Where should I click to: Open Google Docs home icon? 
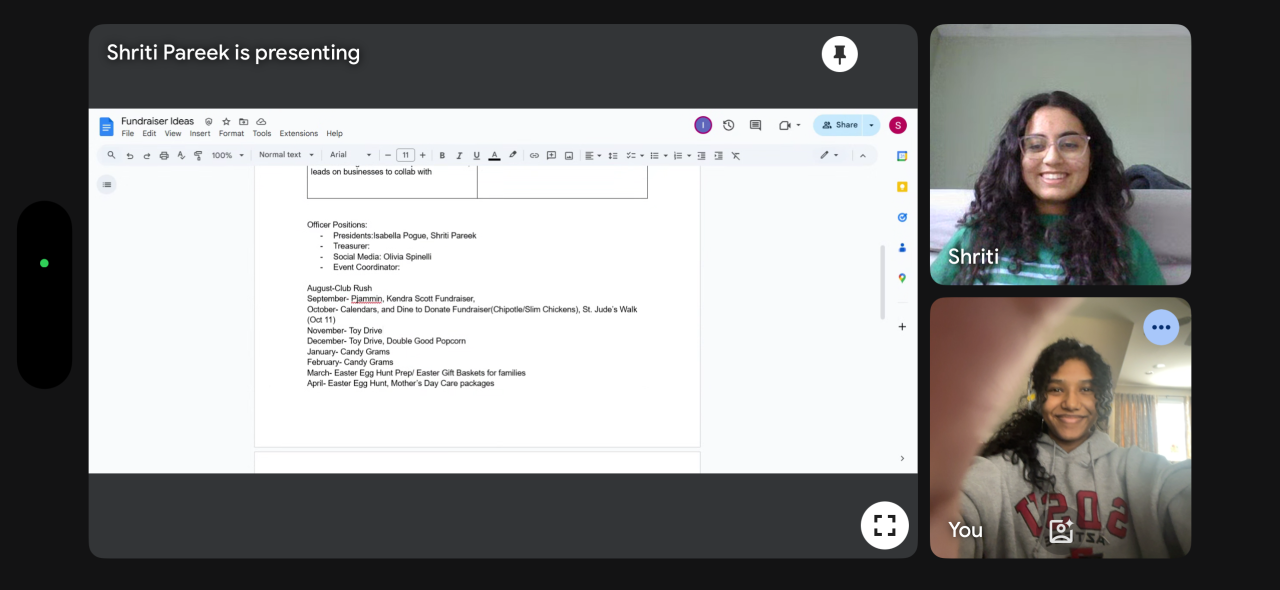pyautogui.click(x=107, y=126)
